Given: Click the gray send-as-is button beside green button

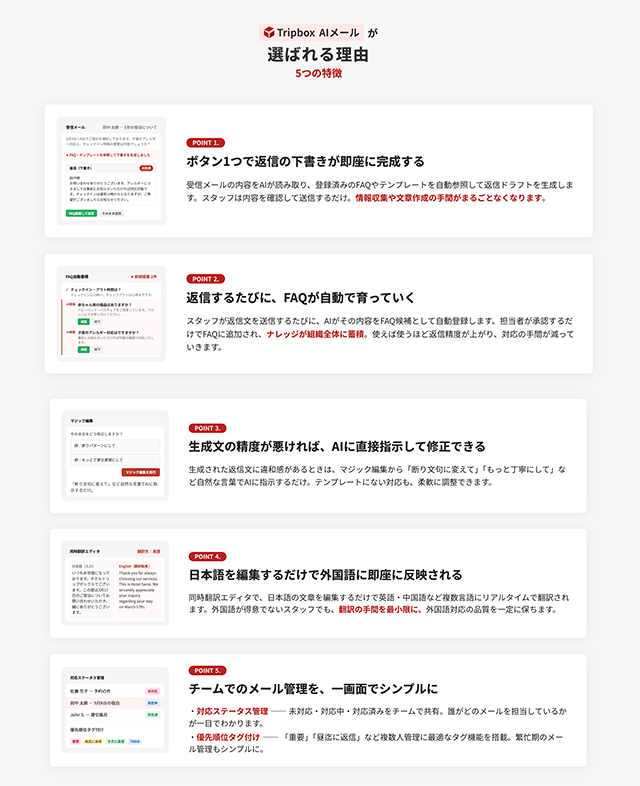Looking at the screenshot, I should [111, 213].
